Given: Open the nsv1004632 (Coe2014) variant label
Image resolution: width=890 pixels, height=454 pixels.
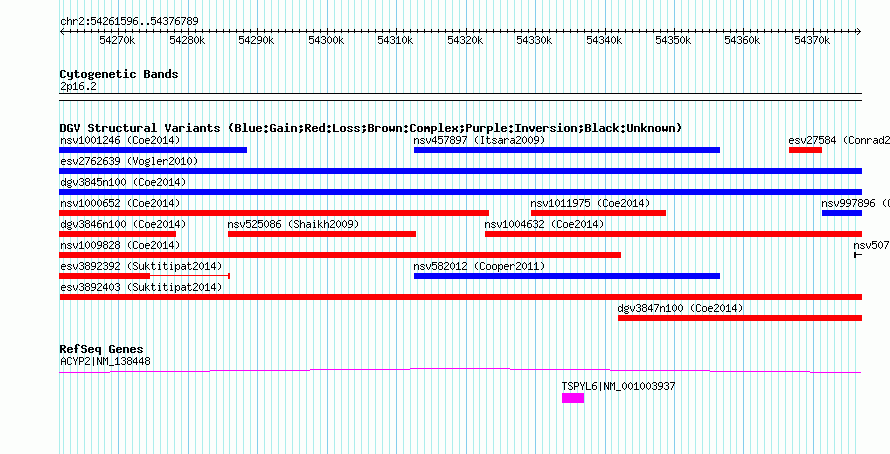Looking at the screenshot, I should pyautogui.click(x=544, y=224).
